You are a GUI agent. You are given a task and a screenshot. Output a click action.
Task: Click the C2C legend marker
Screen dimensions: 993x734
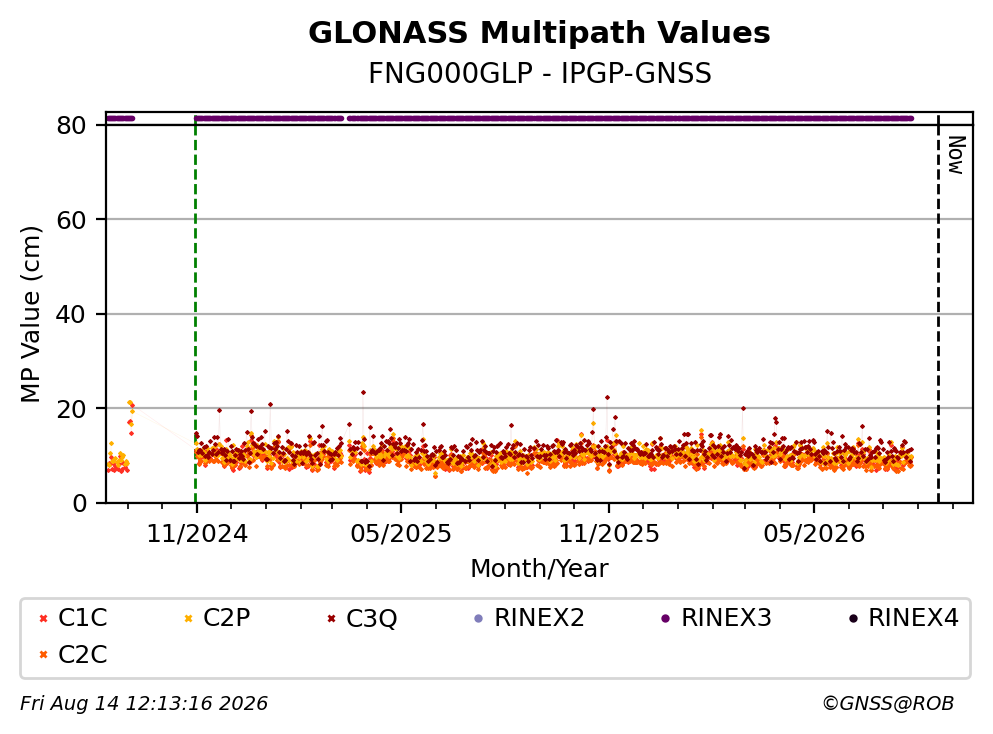point(44,655)
